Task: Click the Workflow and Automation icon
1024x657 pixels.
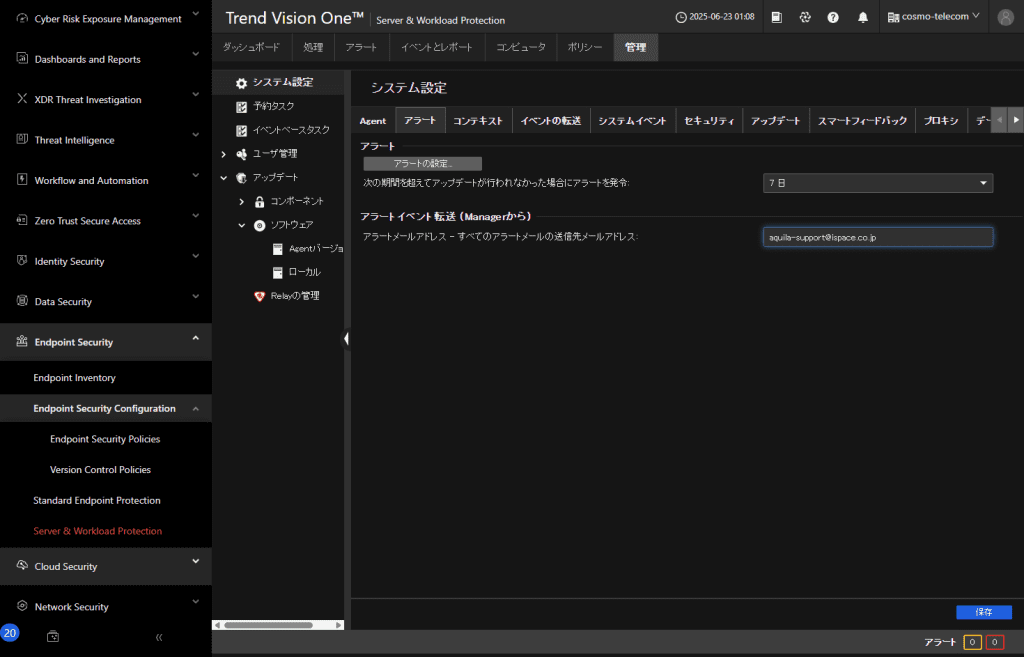Action: tap(22, 180)
